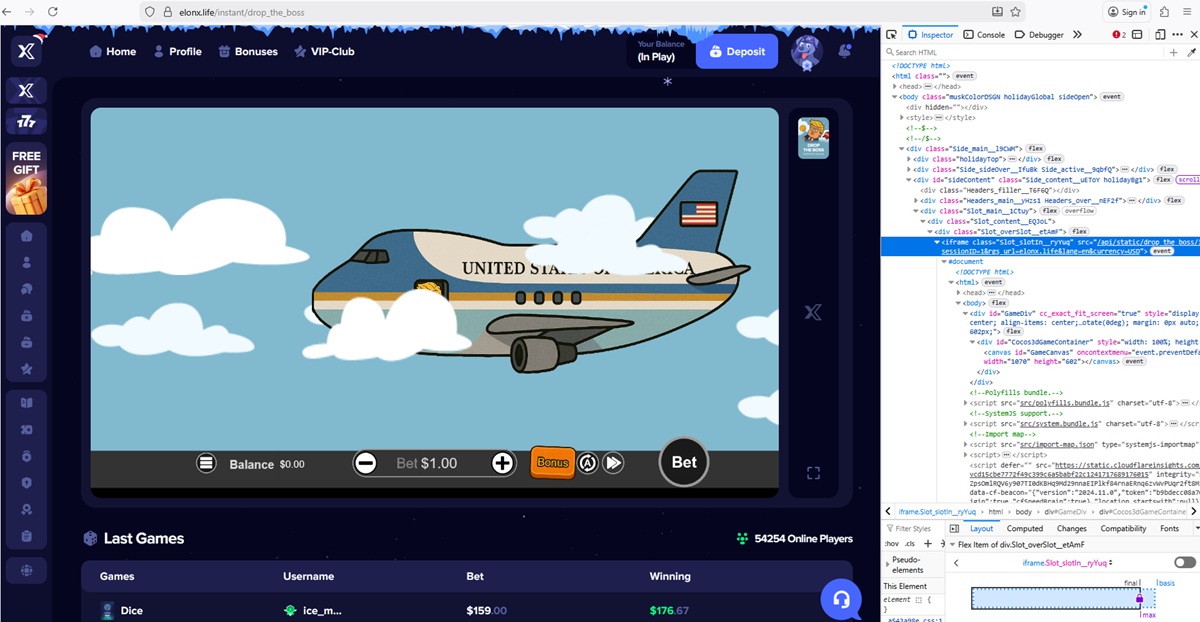Click the game hamburger menu icon

206,463
